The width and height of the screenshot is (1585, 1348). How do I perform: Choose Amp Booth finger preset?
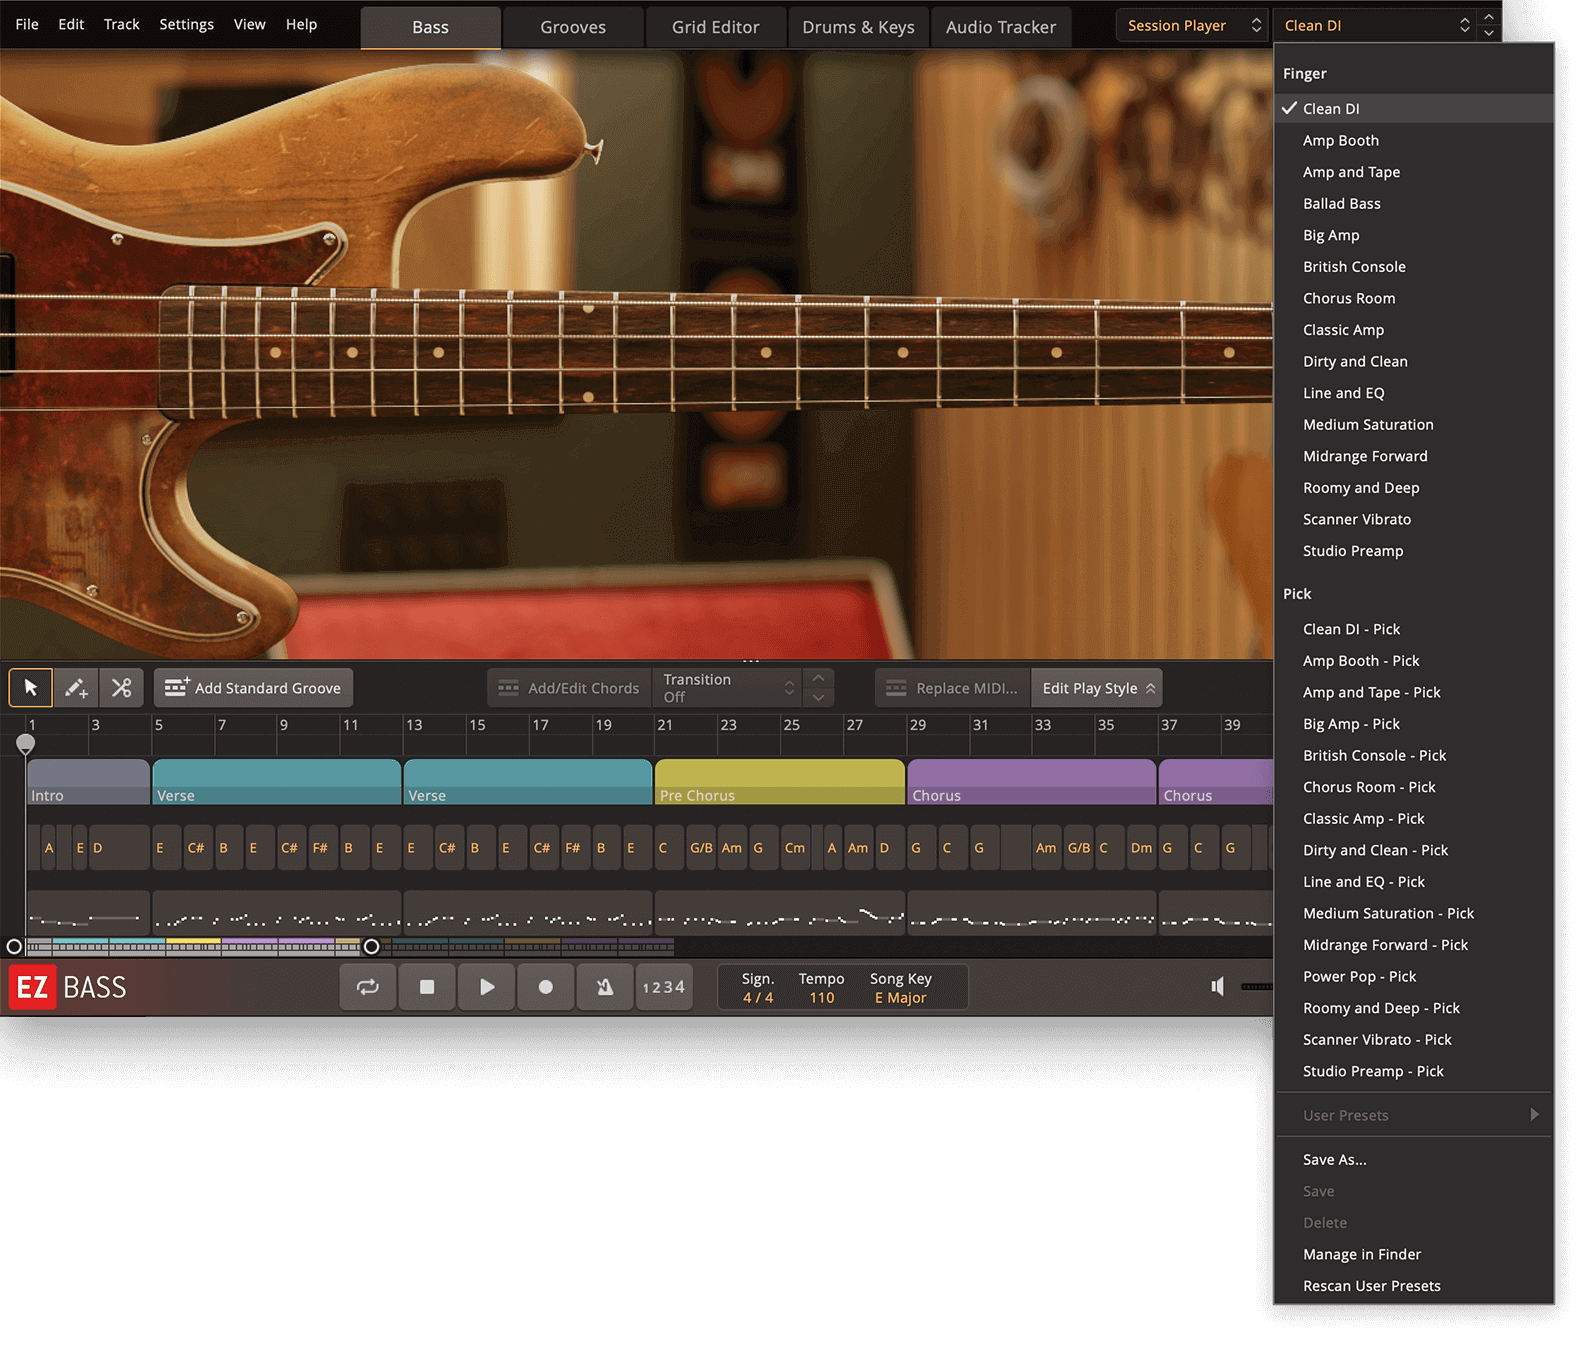[1414, 141]
